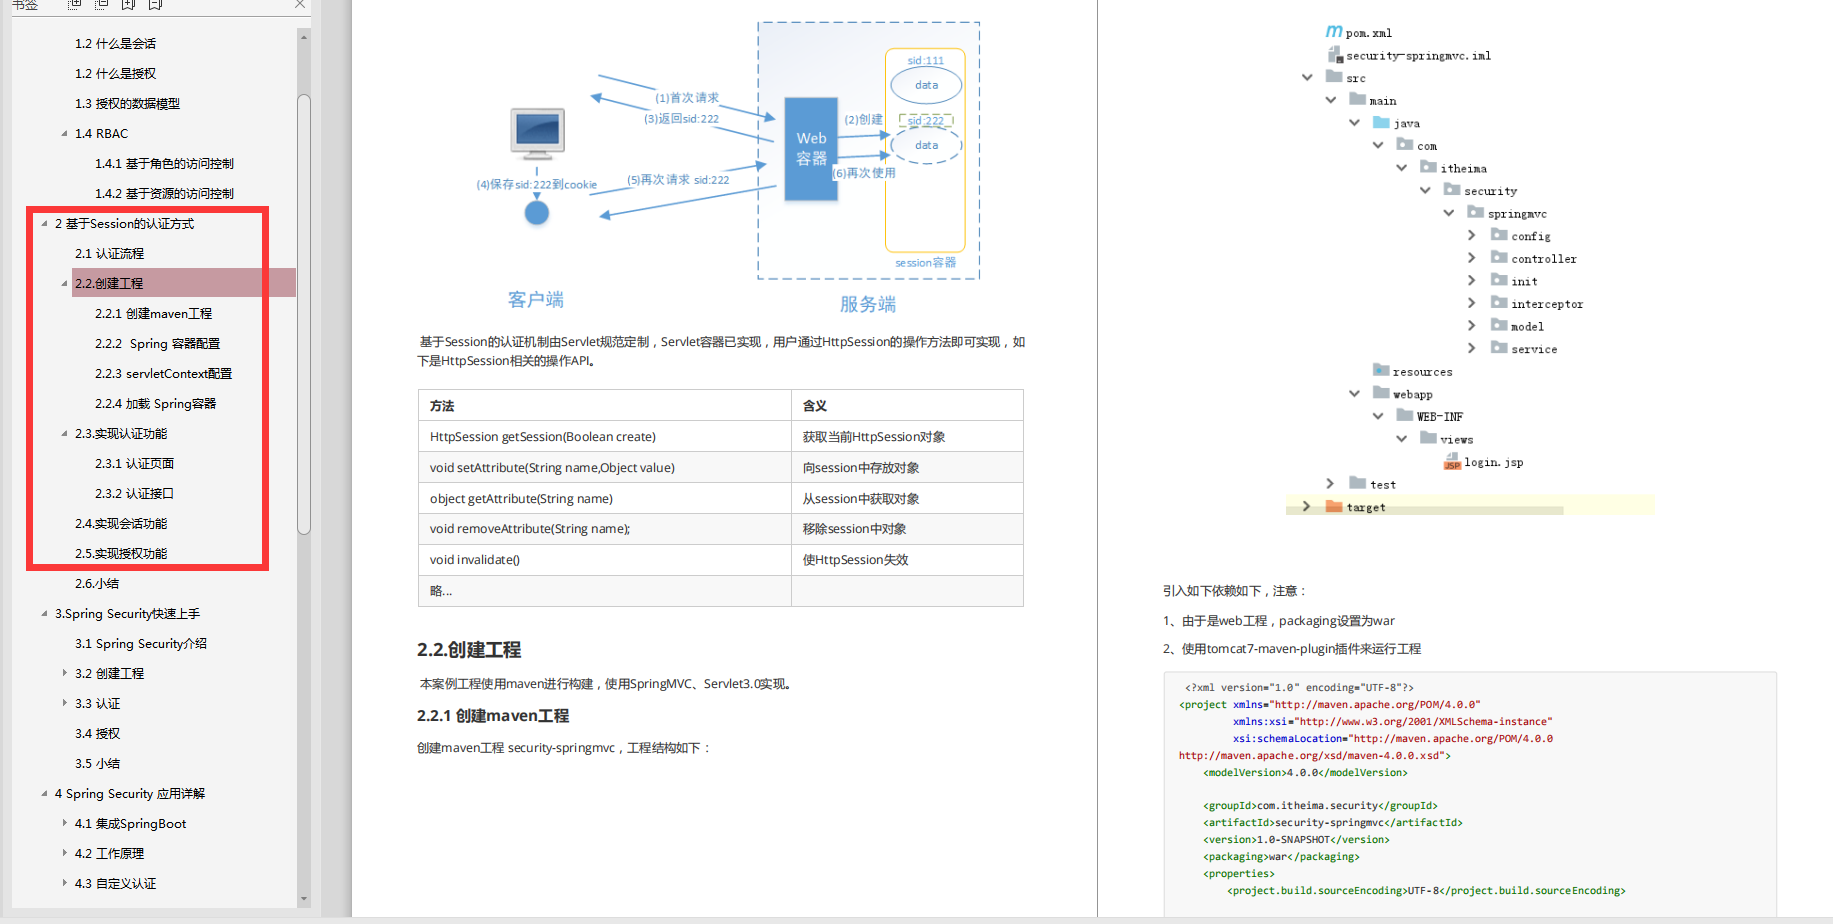Image resolution: width=1833 pixels, height=924 pixels.
Task: Open bookmark 2.1 认证流程
Action: 109,254
